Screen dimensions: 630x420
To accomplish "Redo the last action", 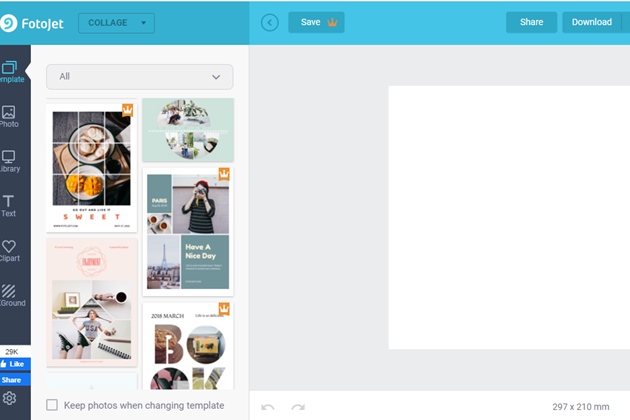I will pyautogui.click(x=297, y=407).
